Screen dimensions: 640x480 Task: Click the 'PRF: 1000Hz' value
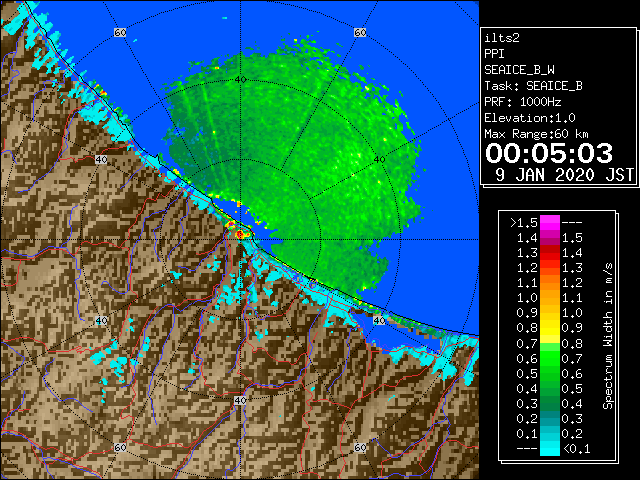point(523,102)
